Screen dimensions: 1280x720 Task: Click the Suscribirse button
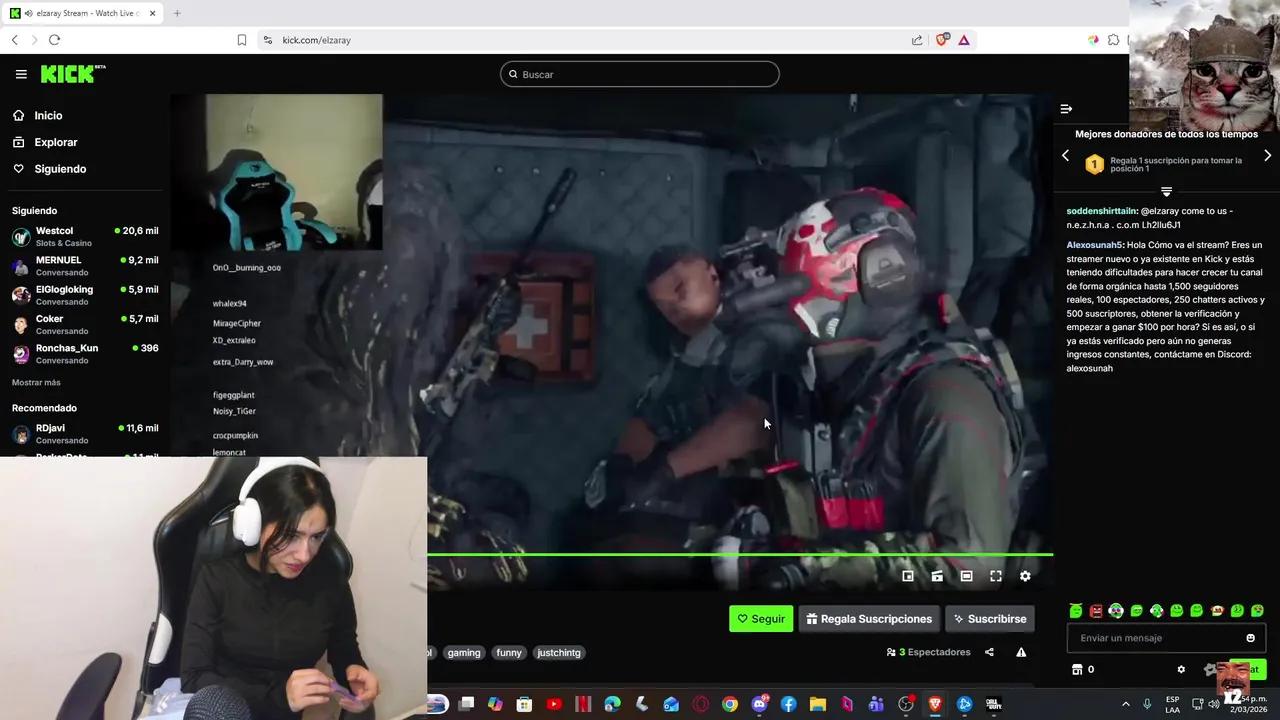pyautogui.click(x=990, y=619)
